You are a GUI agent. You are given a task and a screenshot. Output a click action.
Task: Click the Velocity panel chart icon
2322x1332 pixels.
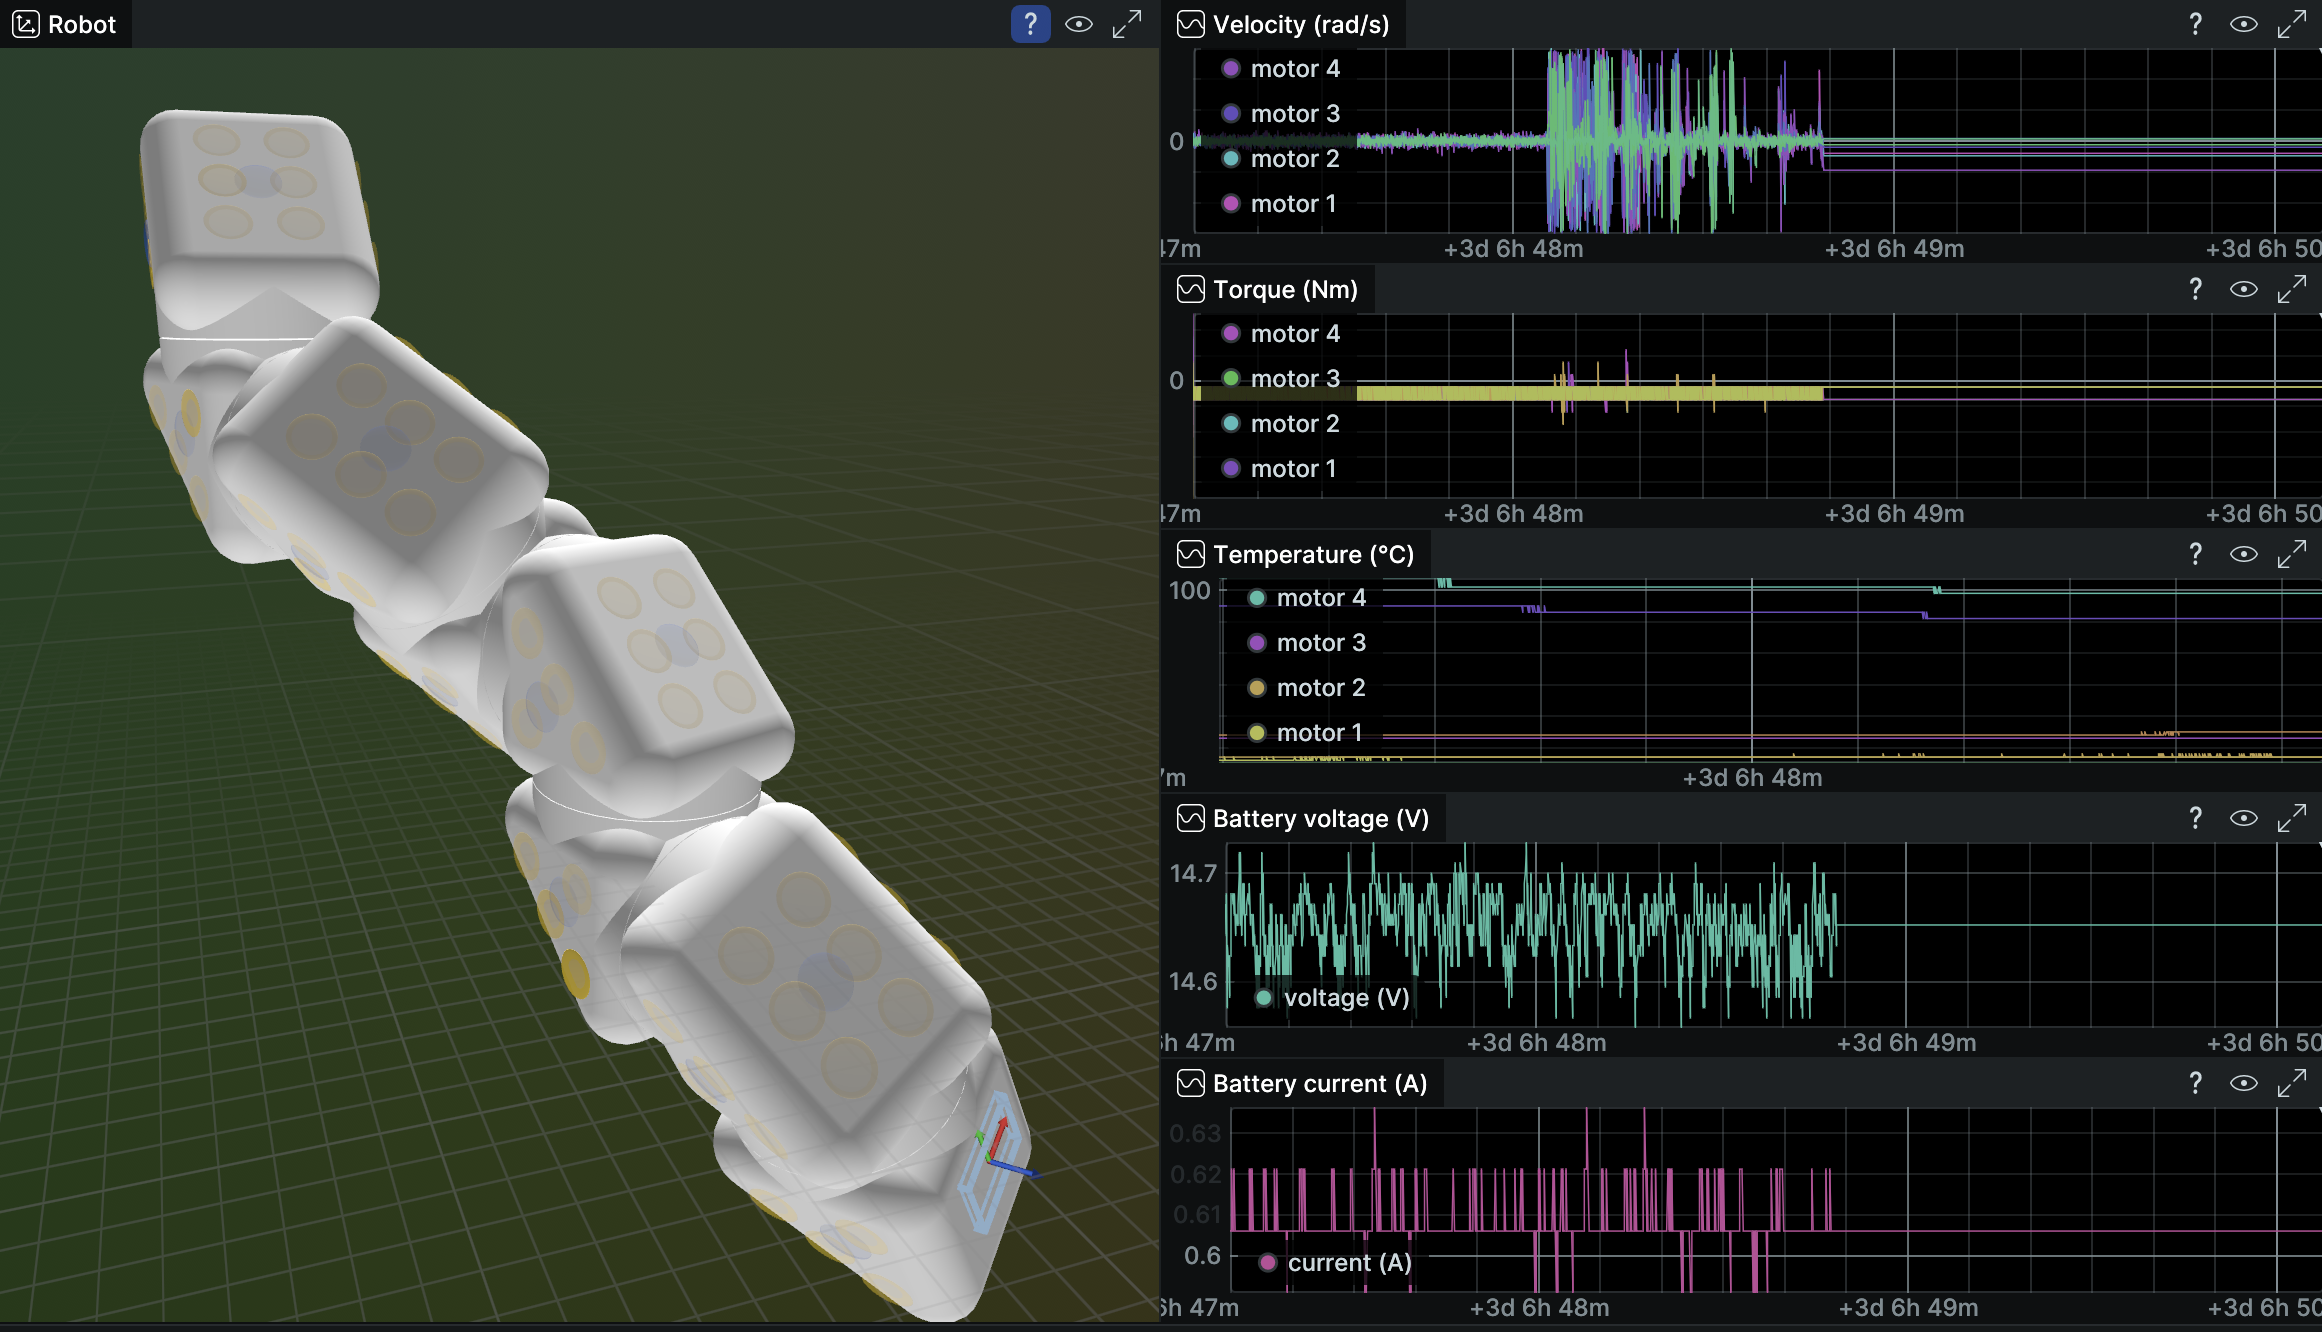[1190, 24]
